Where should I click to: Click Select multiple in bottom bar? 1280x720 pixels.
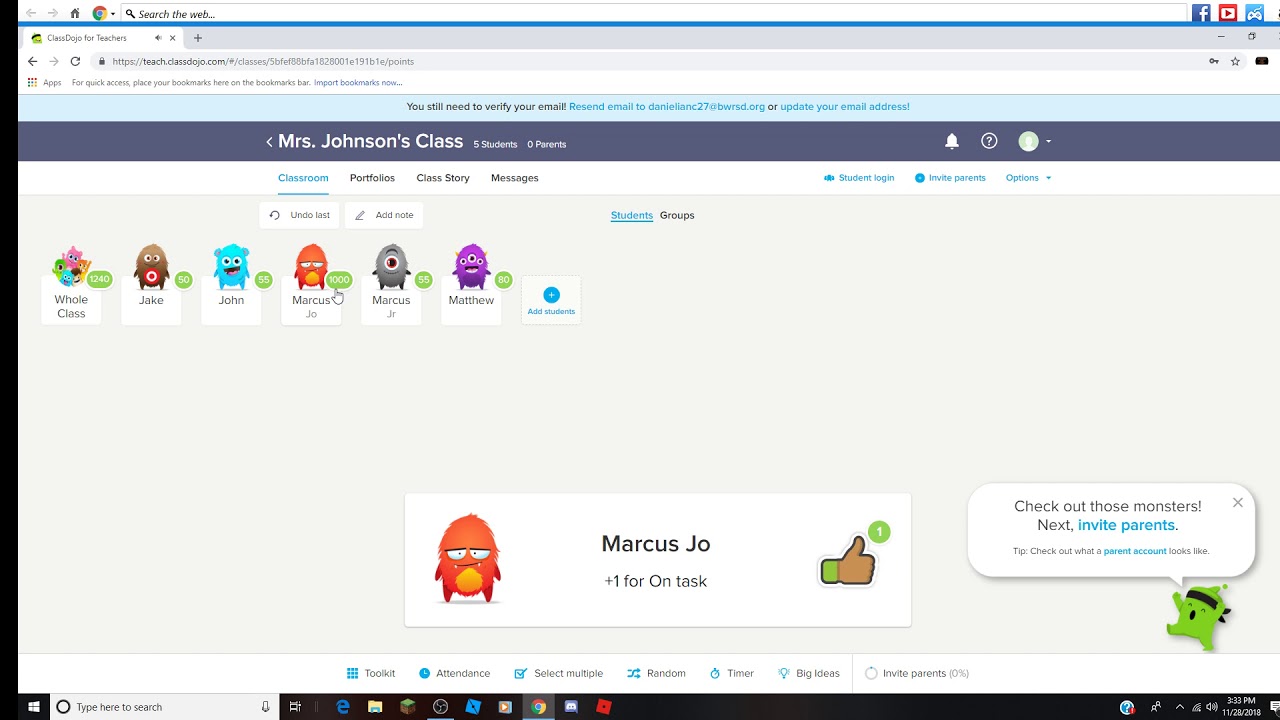tap(558, 673)
